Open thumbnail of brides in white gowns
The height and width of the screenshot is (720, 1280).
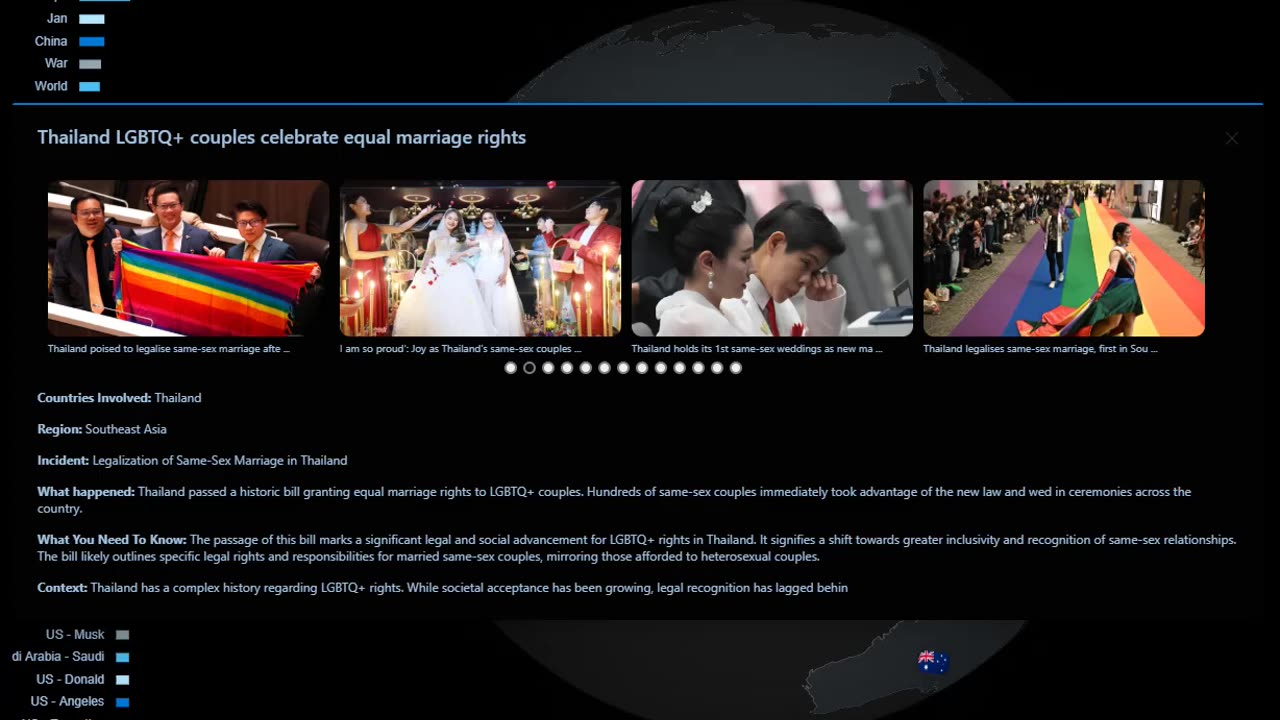pyautogui.click(x=480, y=258)
